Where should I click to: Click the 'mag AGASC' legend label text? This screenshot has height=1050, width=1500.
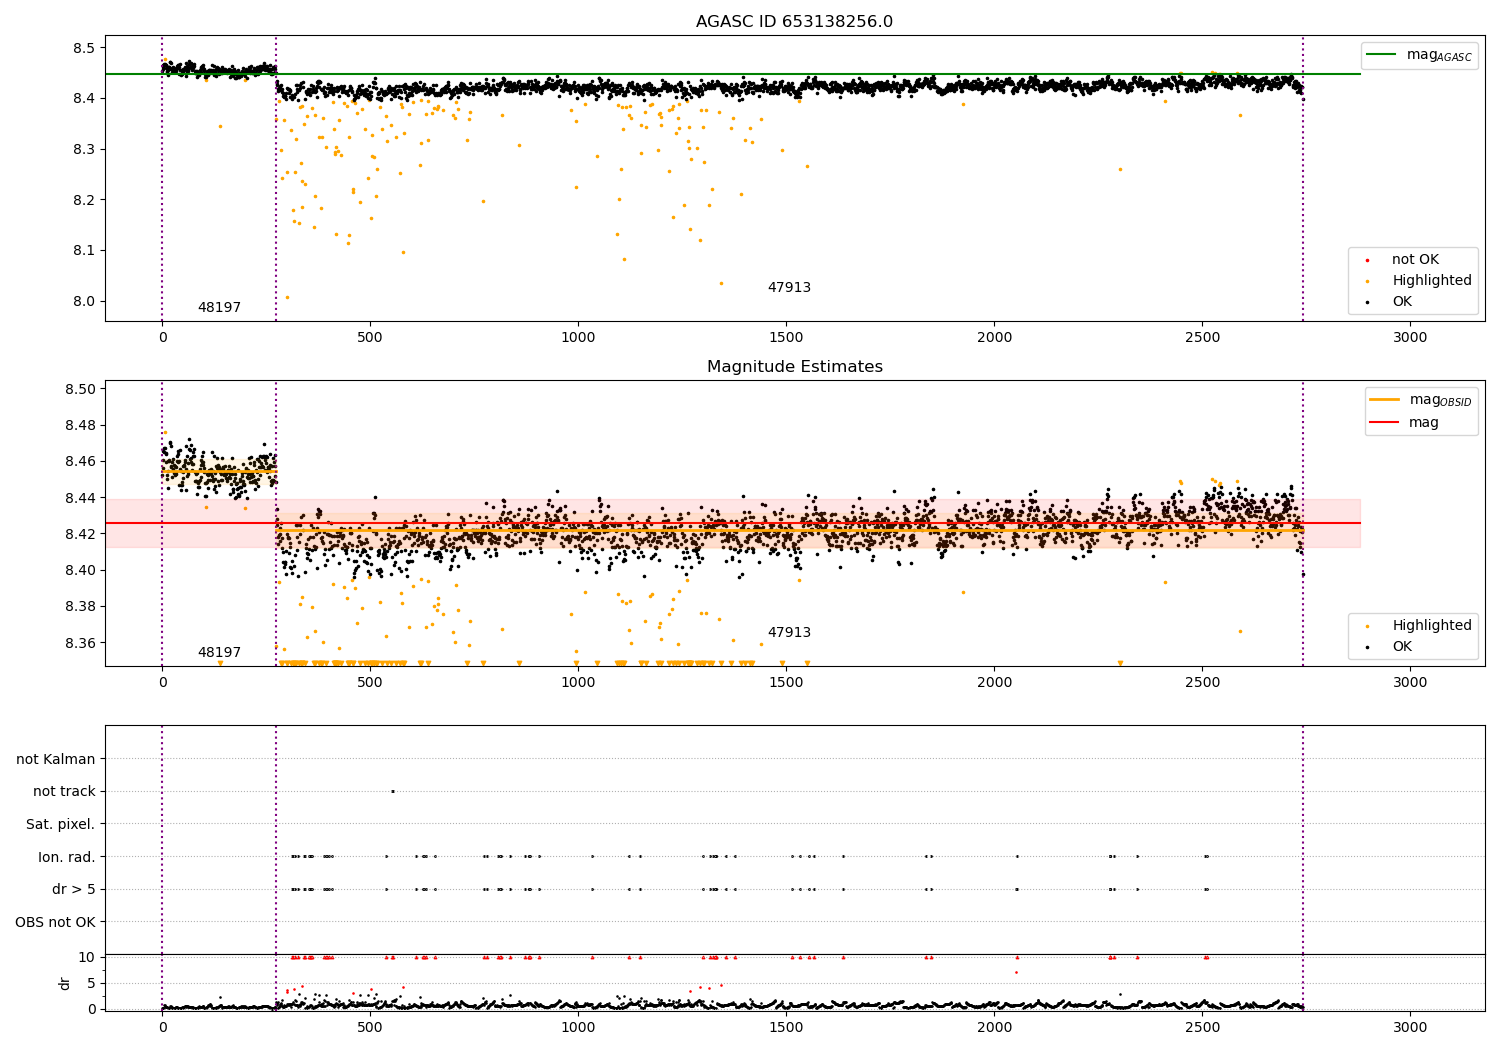1439,55
